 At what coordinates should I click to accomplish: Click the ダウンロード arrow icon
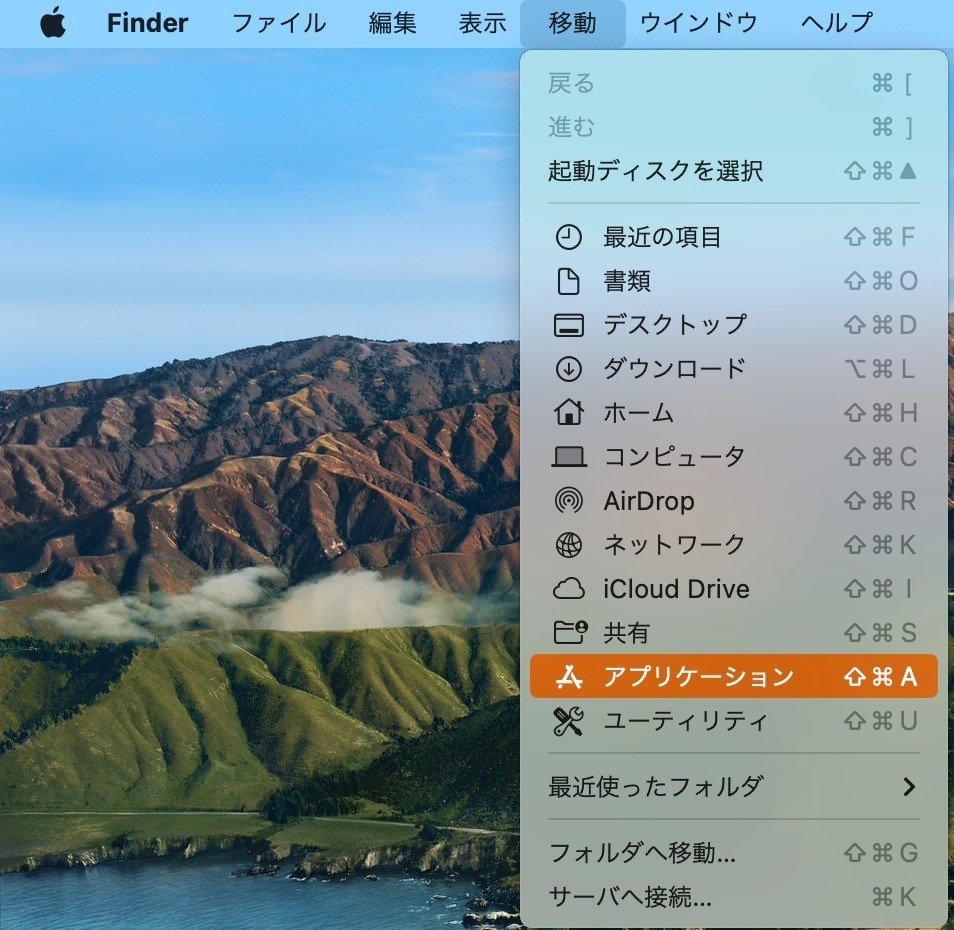click(568, 369)
